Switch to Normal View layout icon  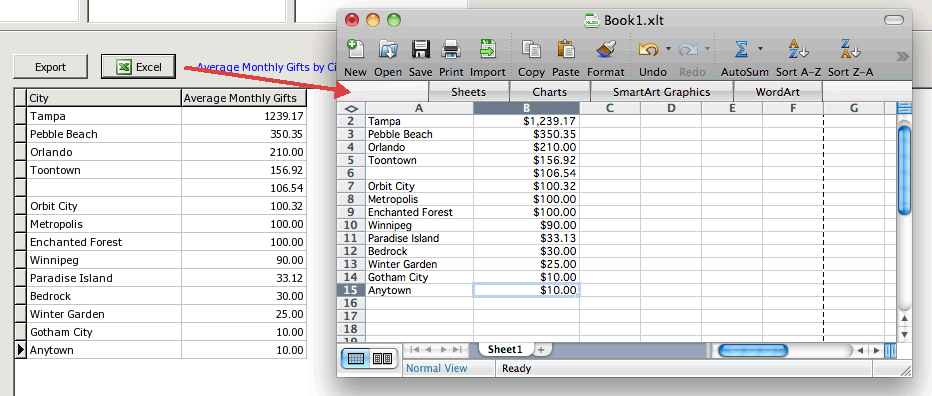pyautogui.click(x=355, y=359)
